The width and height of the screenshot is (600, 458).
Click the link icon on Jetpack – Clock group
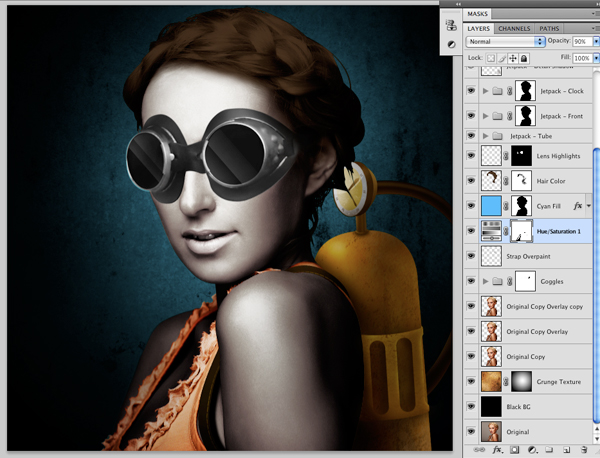click(x=510, y=91)
